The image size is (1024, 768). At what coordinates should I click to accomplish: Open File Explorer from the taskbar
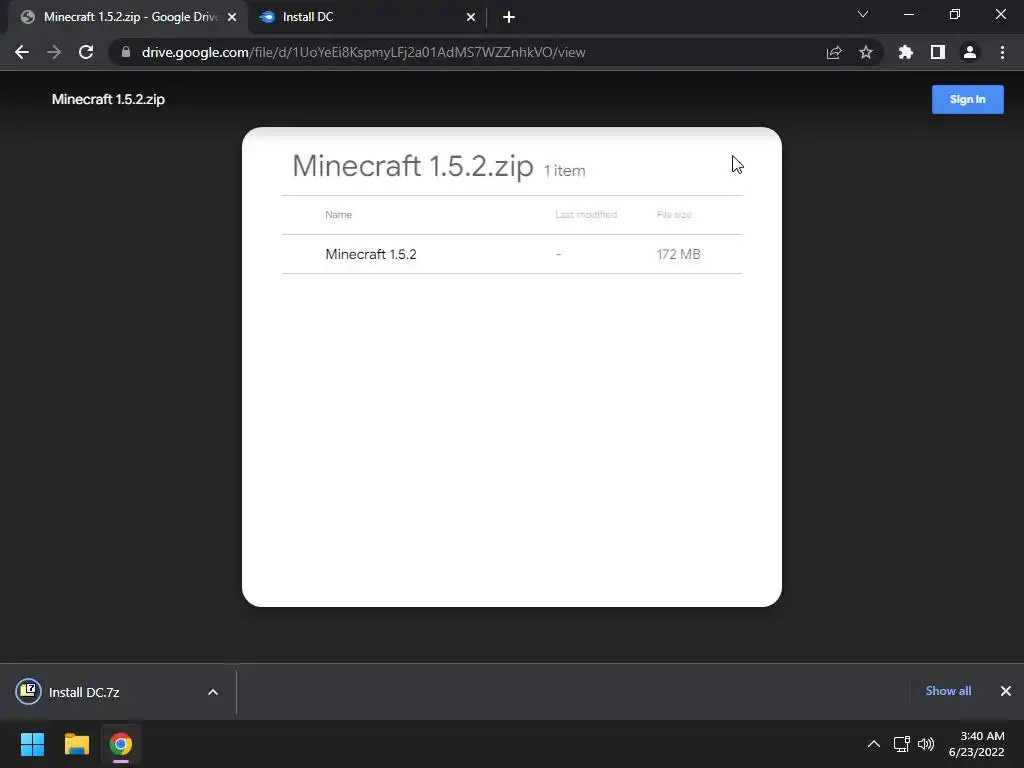point(76,744)
